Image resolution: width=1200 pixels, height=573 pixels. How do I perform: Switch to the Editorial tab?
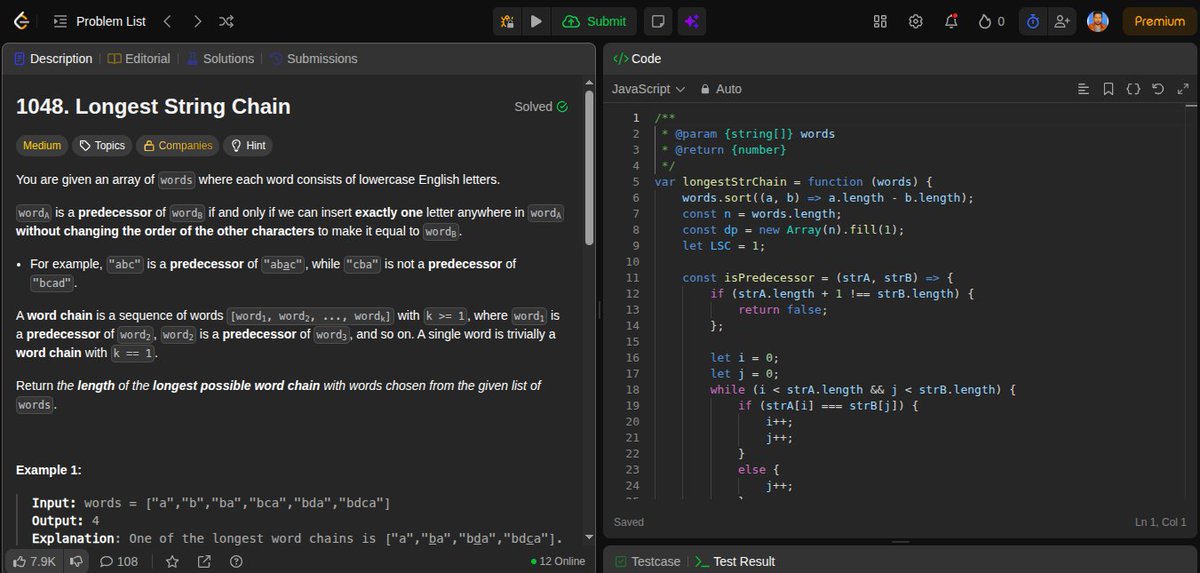click(139, 59)
